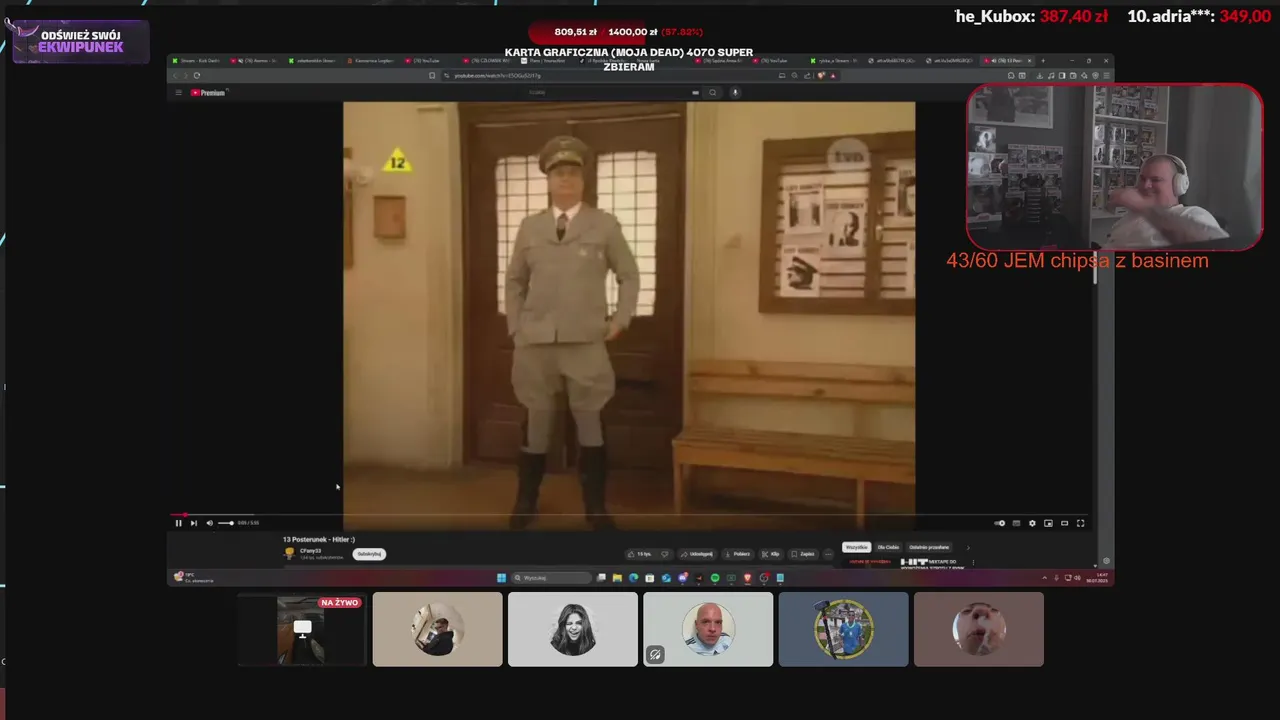Adjust the YouTube volume slider
Screen dimensions: 1280x720
[226, 523]
